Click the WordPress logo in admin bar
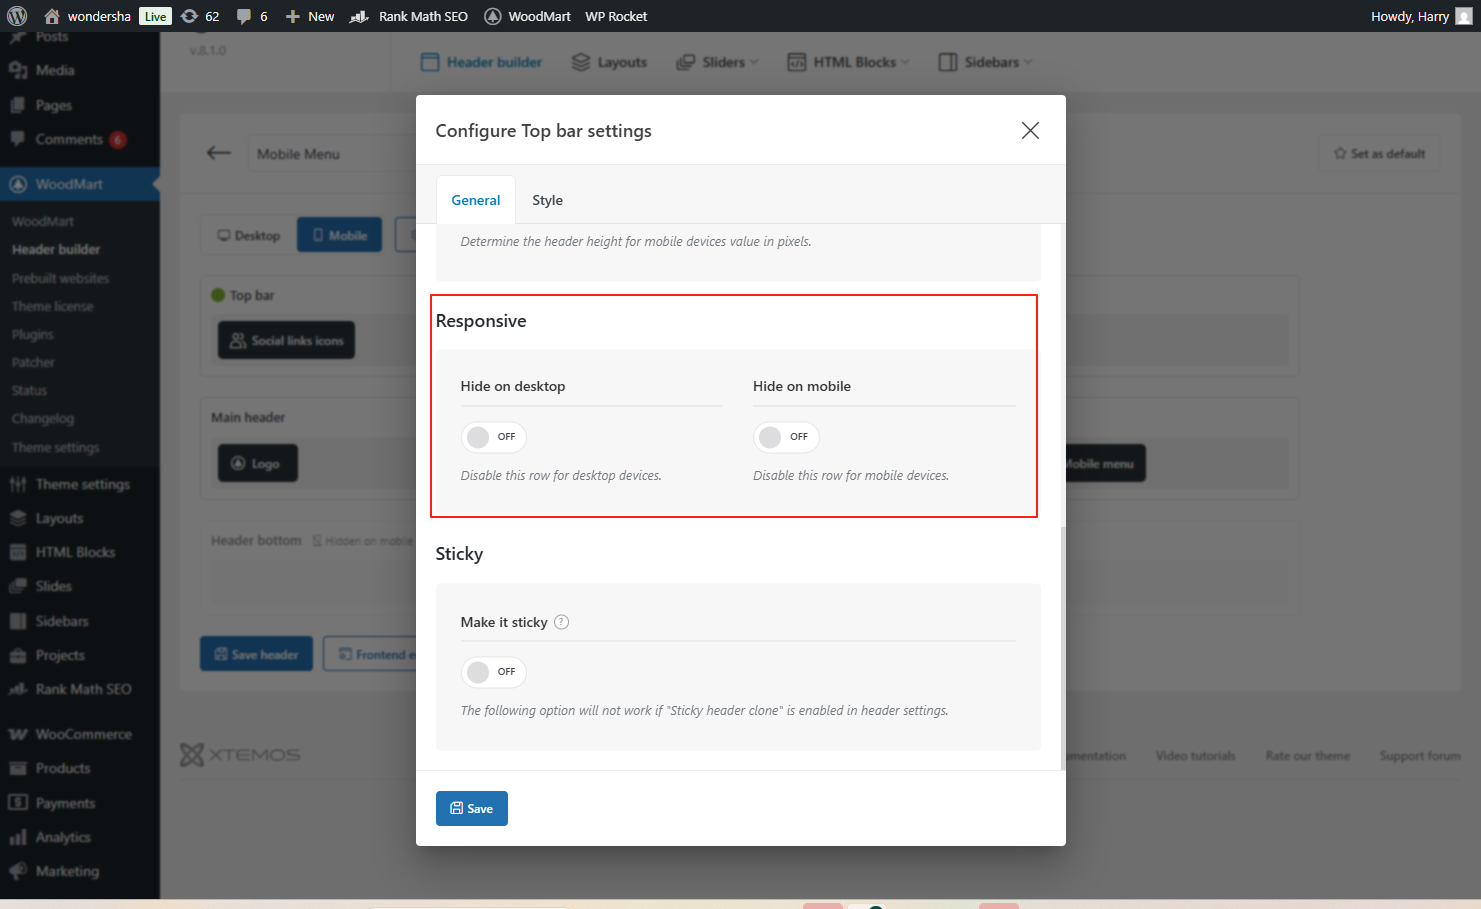 [x=17, y=16]
